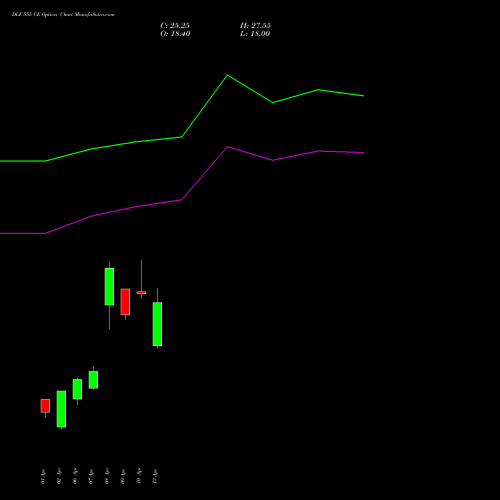This screenshot has width=500, height=500.
Task: Click the '12 Apr' date axis label
Action: [x=155, y=476]
